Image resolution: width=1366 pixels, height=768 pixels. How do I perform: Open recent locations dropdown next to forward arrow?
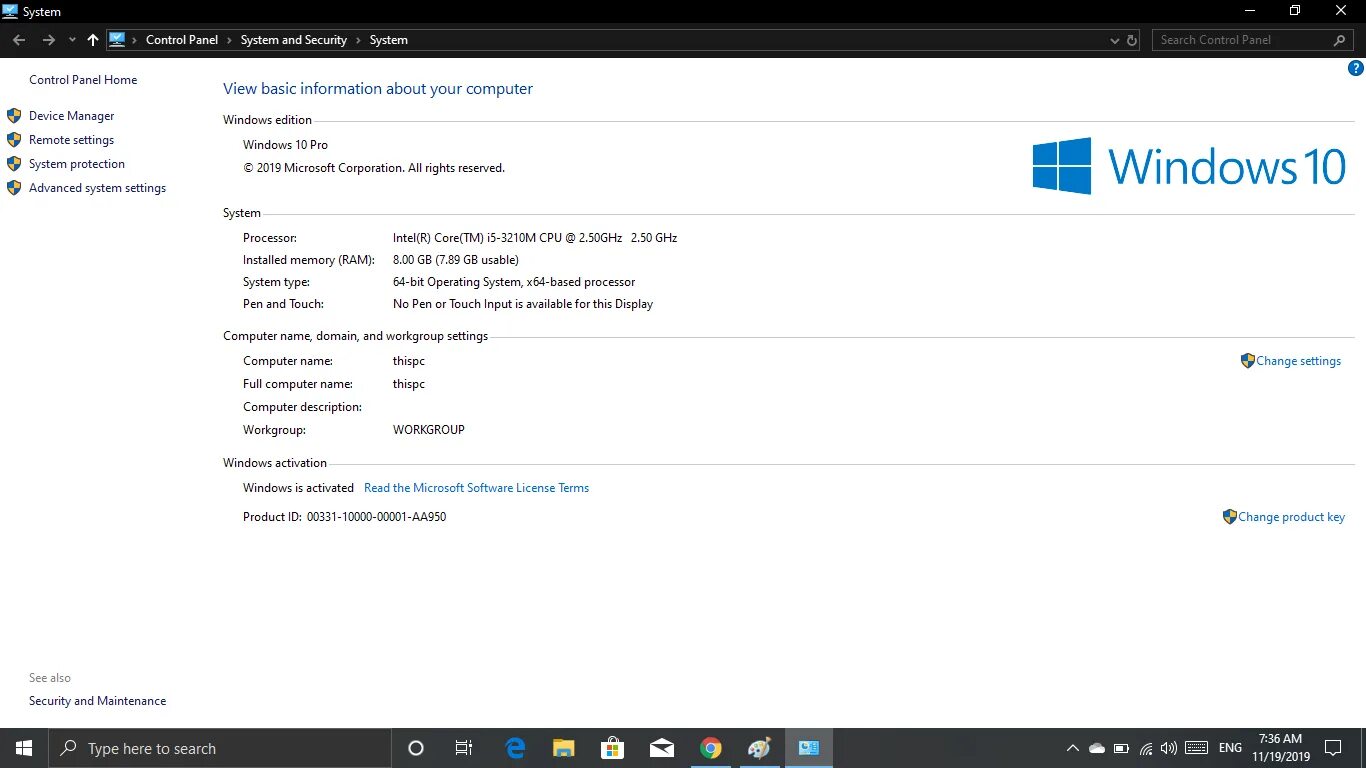(x=71, y=40)
